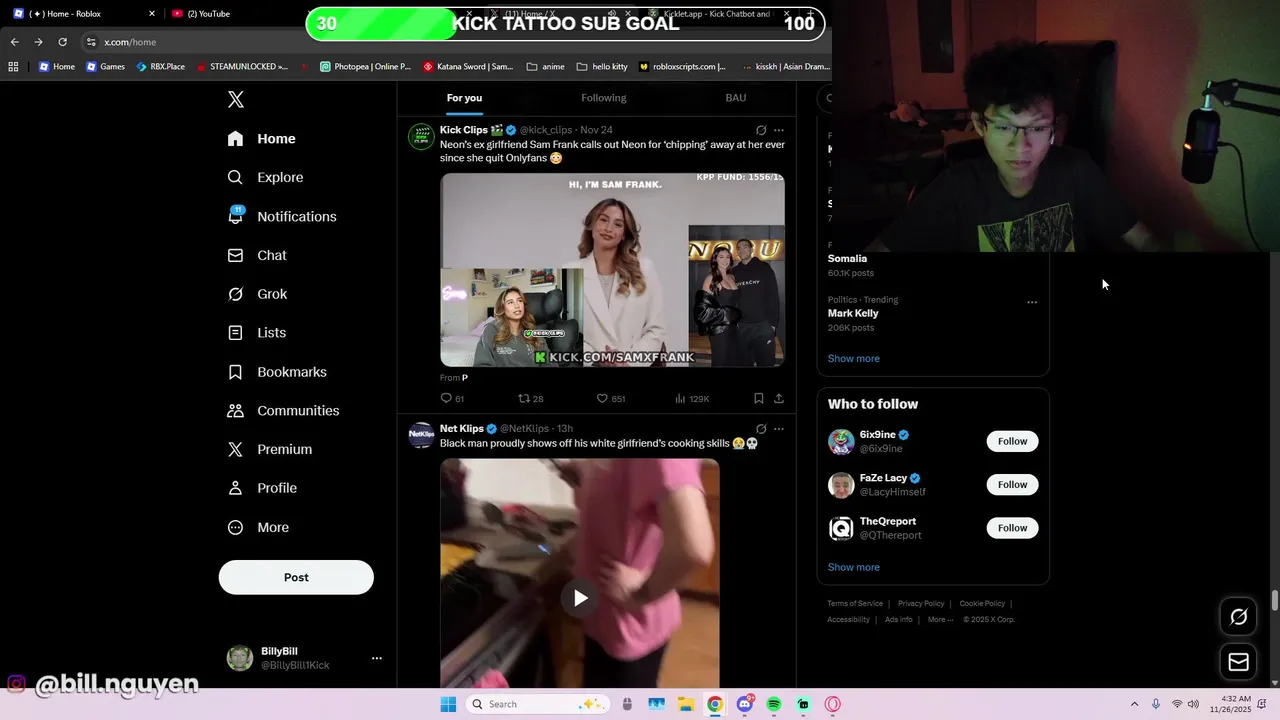Switch to the For you tab
This screenshot has height=720, width=1280.
point(464,98)
